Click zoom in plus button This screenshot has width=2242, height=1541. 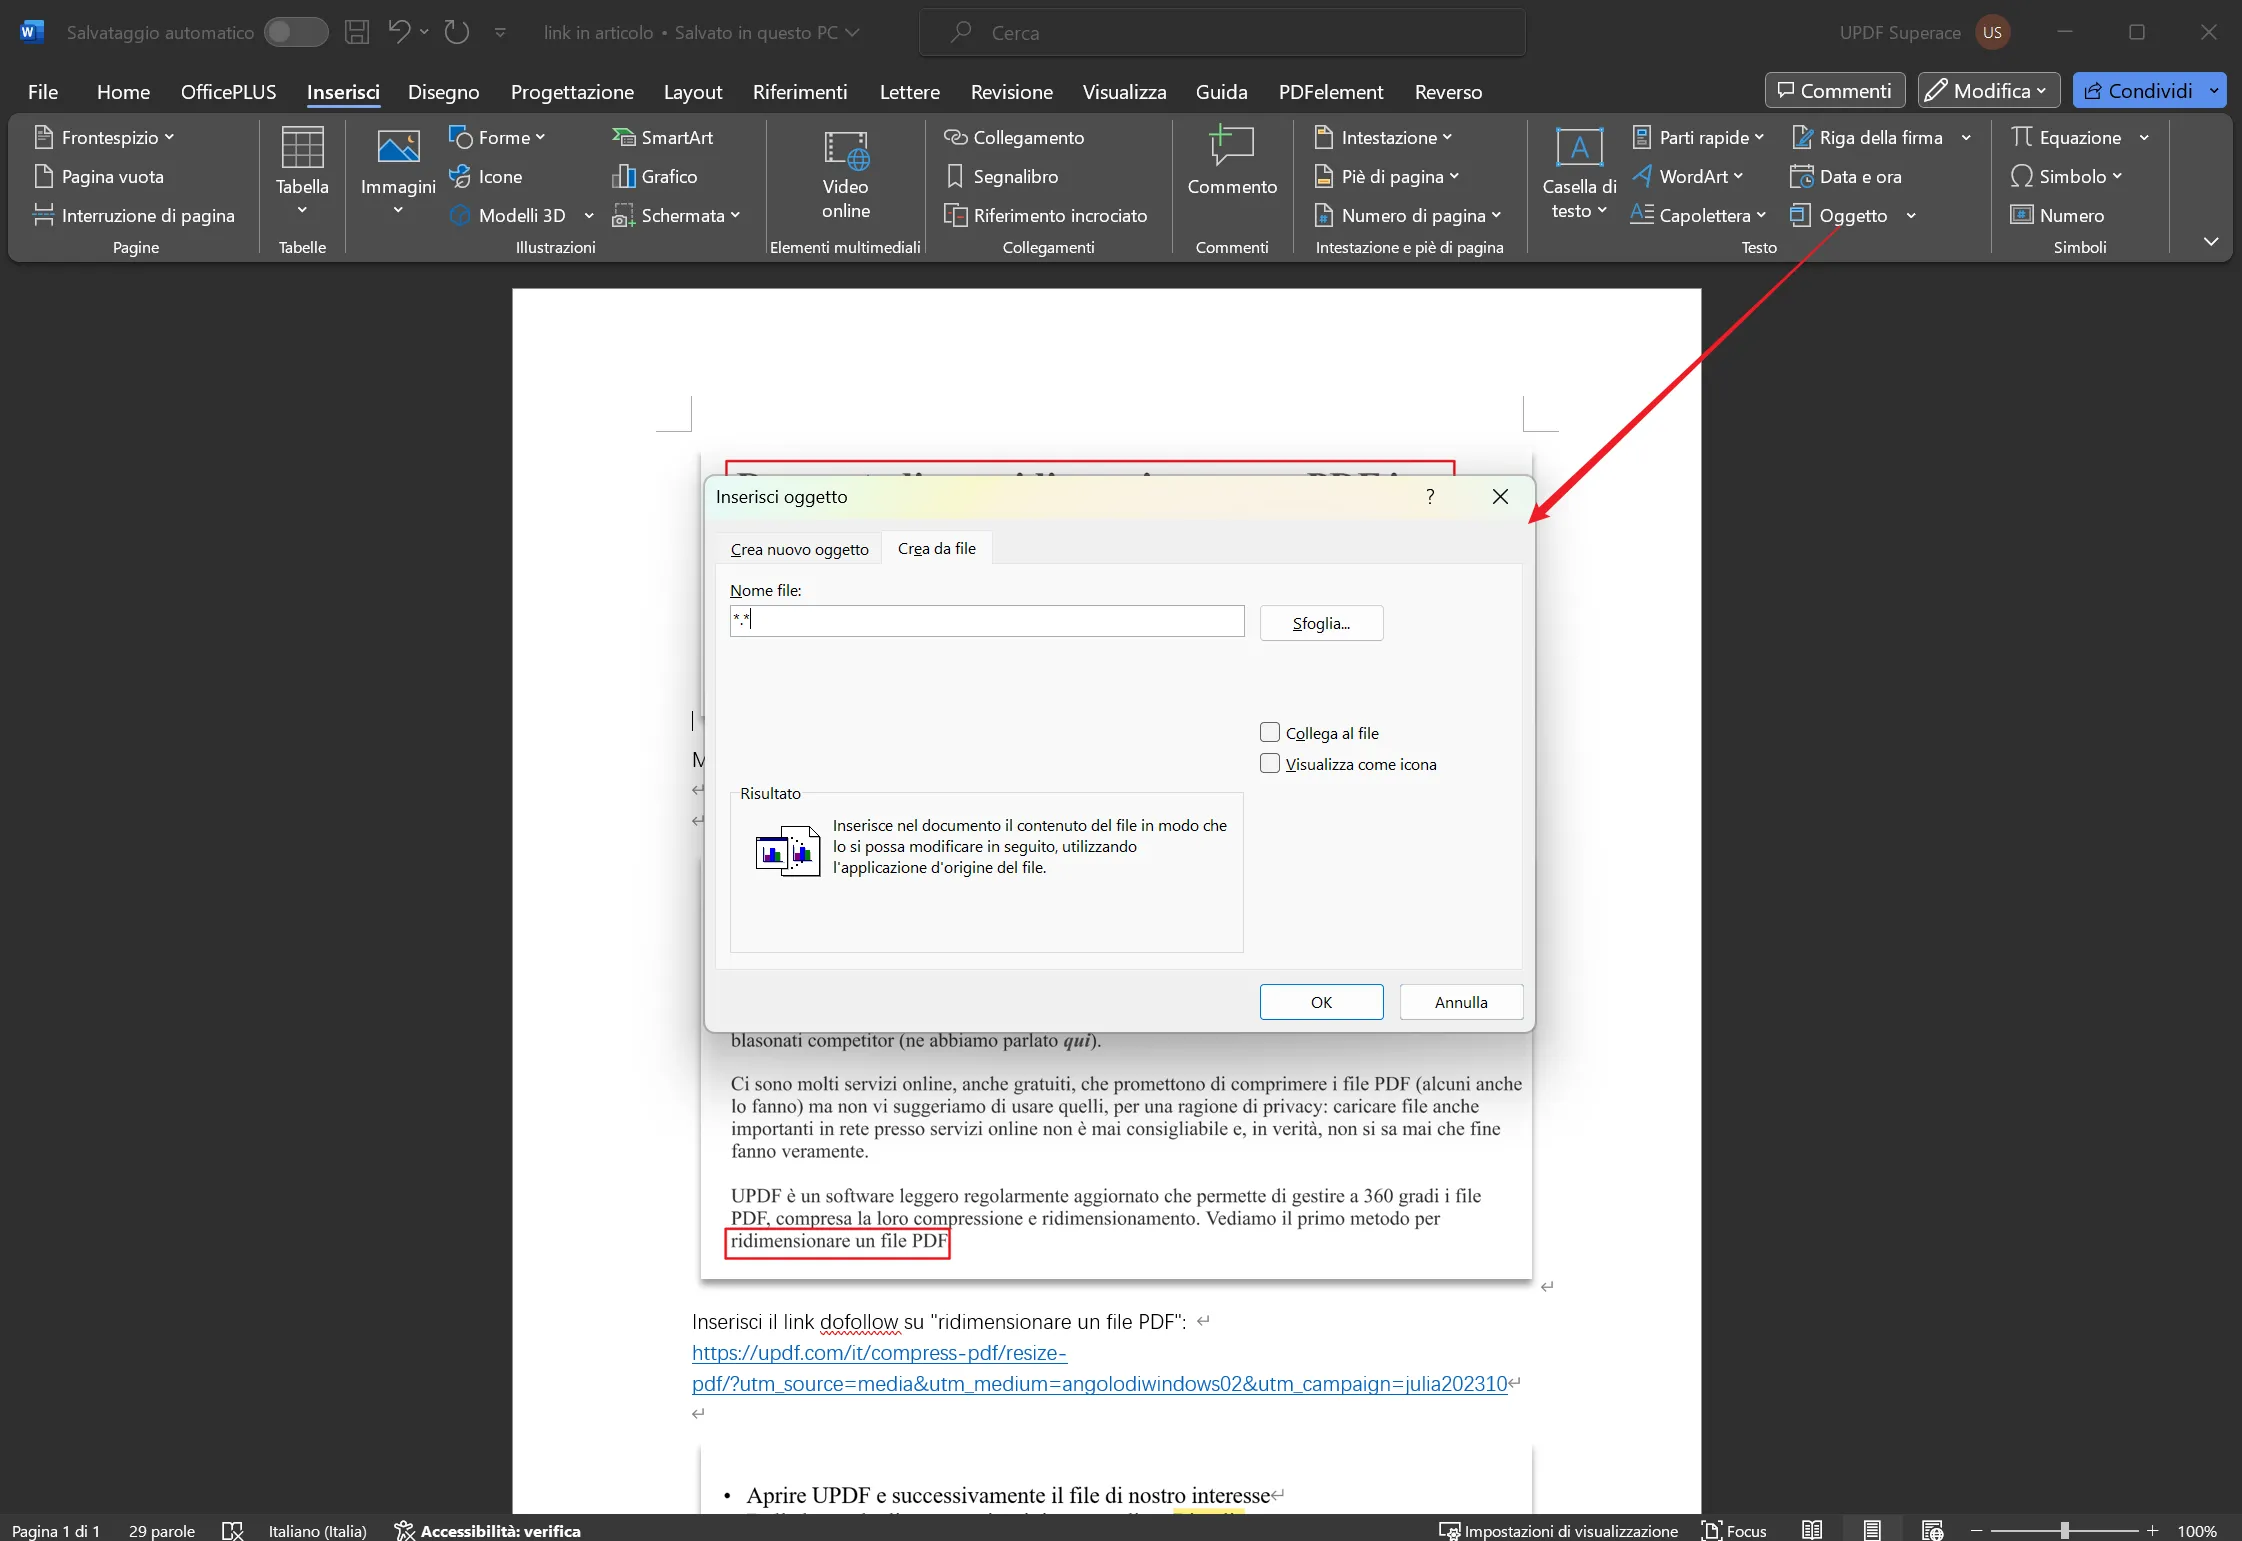(2153, 1530)
